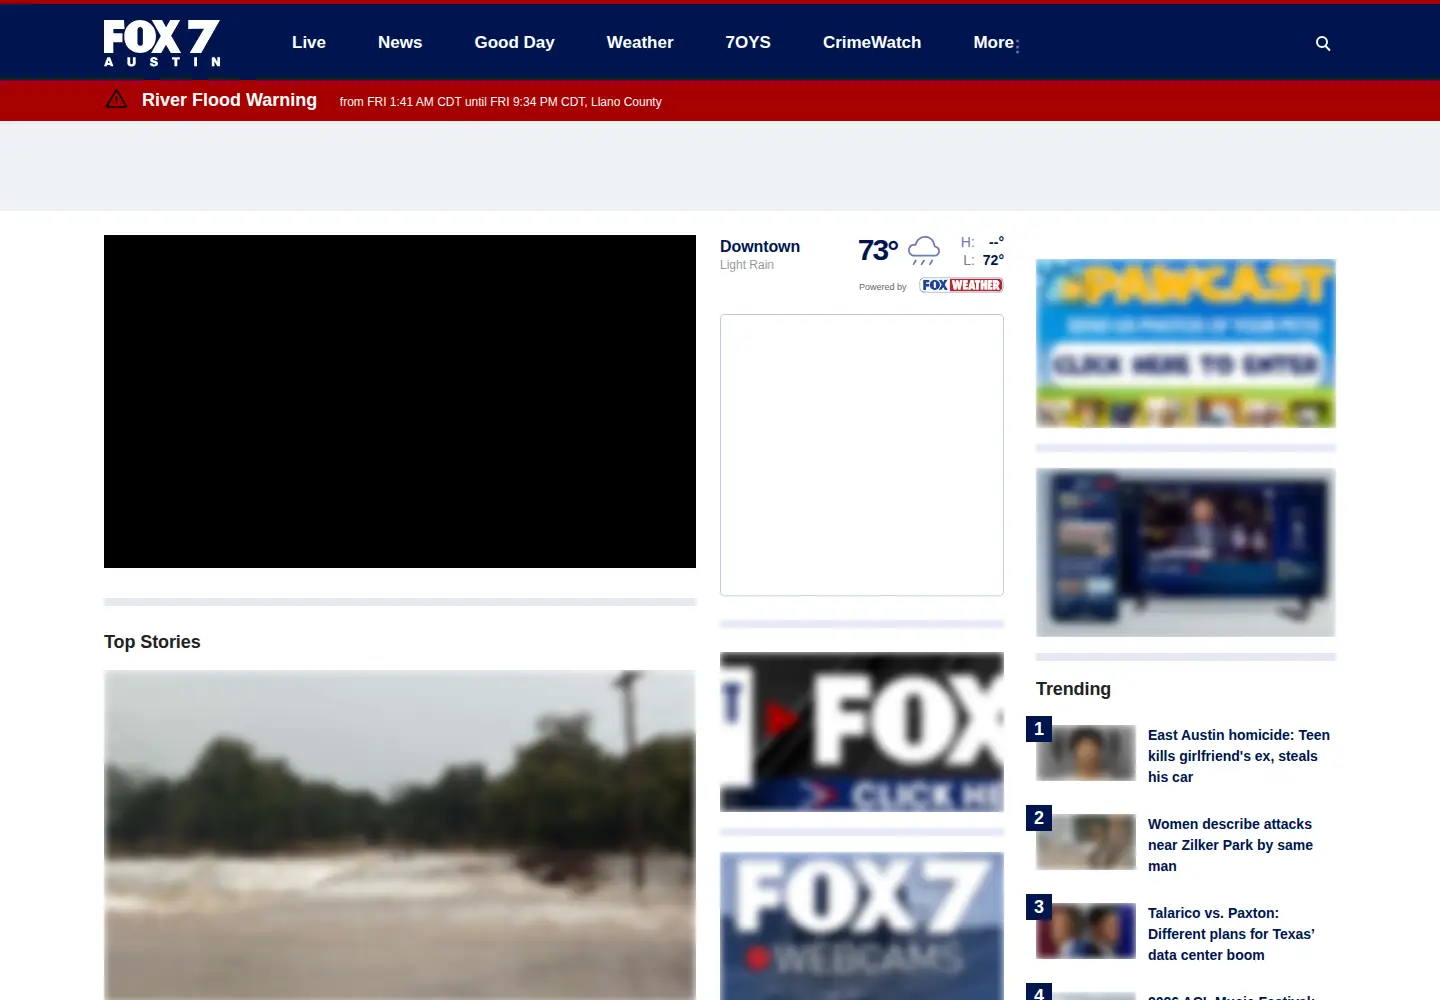Click the Top Stories heading

tap(152, 642)
